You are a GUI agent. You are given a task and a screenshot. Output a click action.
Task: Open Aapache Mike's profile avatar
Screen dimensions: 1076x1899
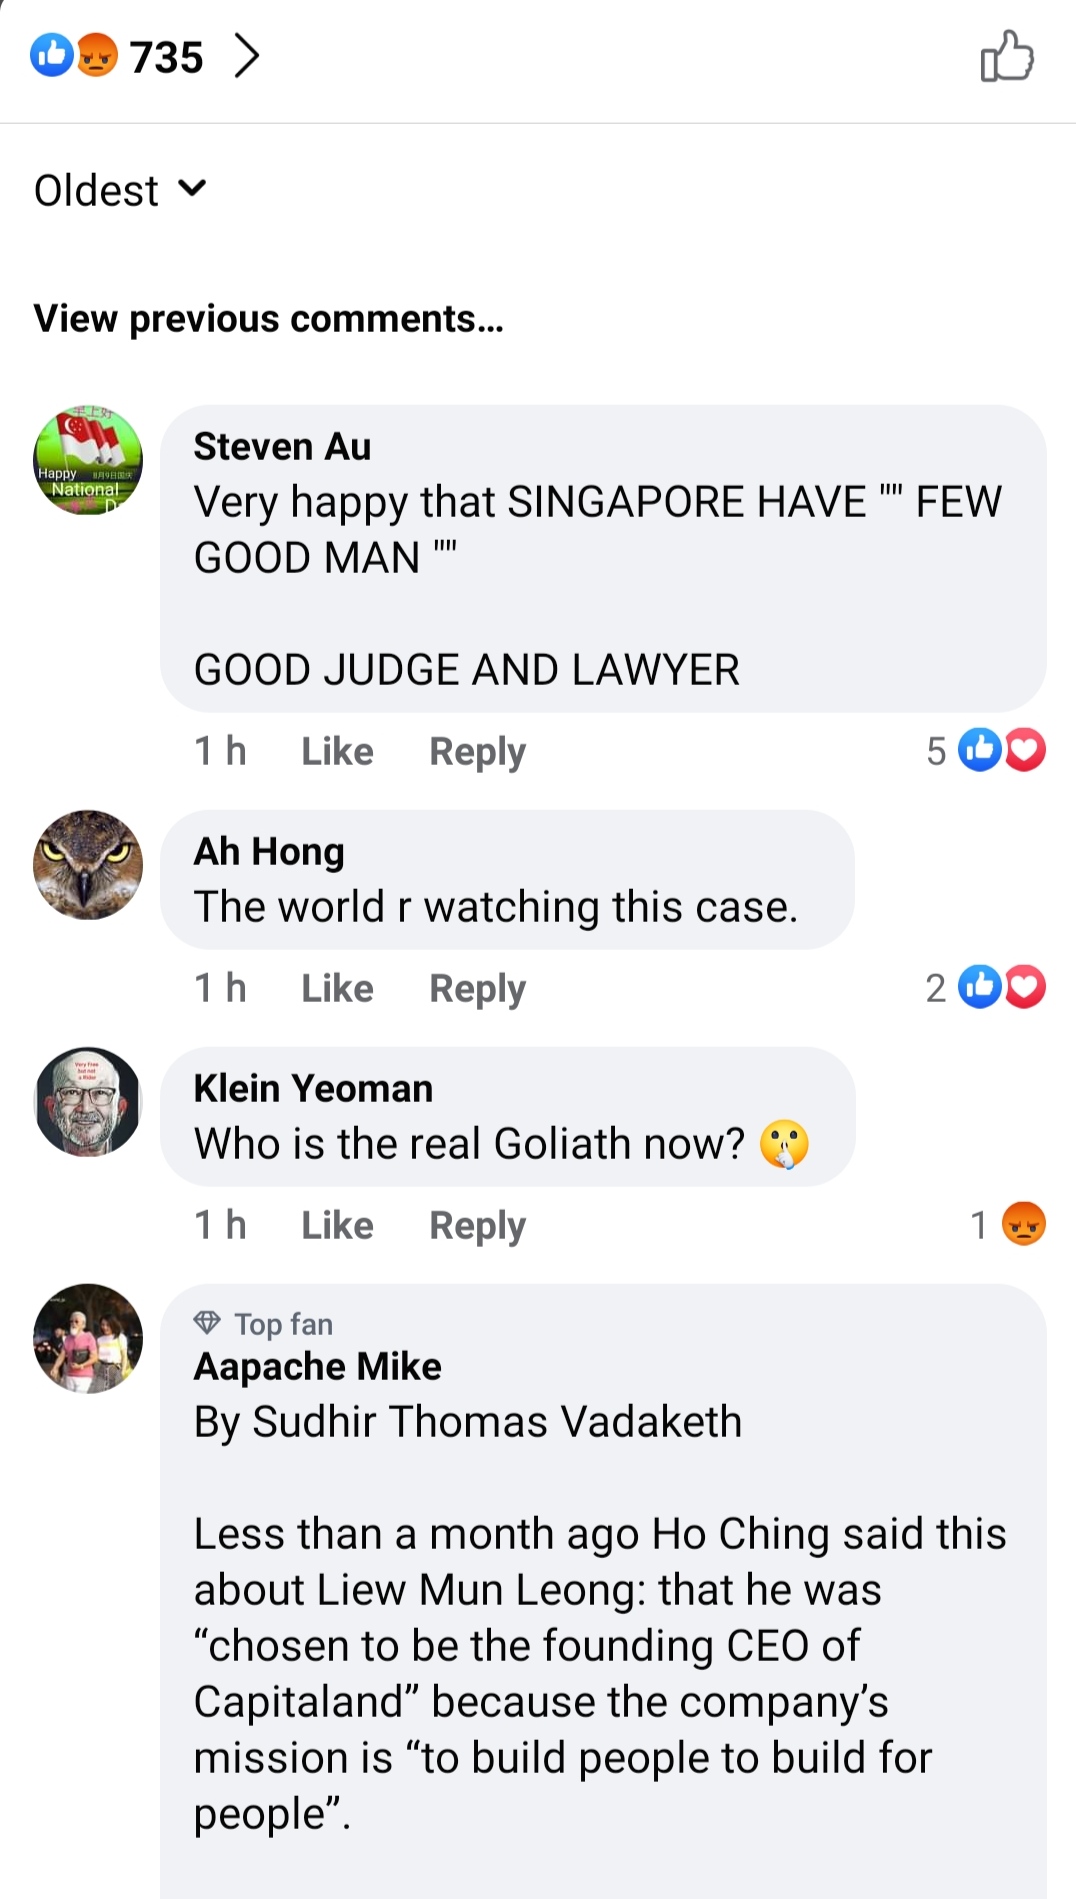[88, 1339]
